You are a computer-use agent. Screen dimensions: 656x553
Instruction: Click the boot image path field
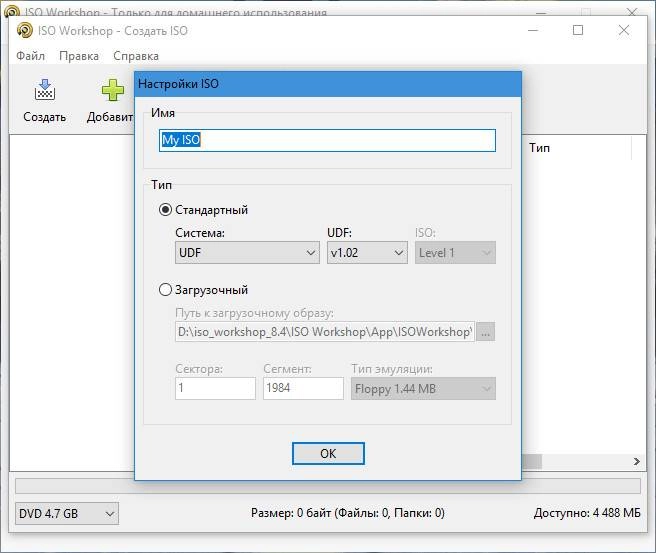pos(325,332)
